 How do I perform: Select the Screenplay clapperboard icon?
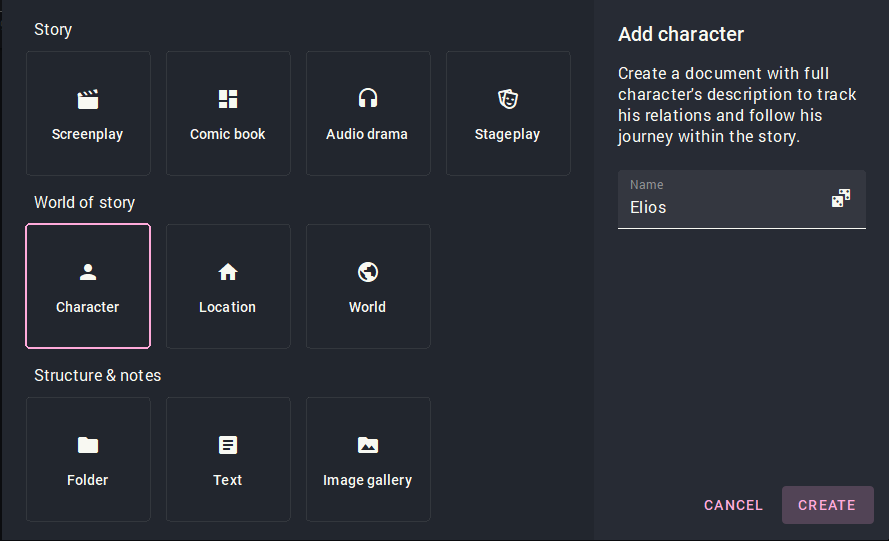[88, 99]
